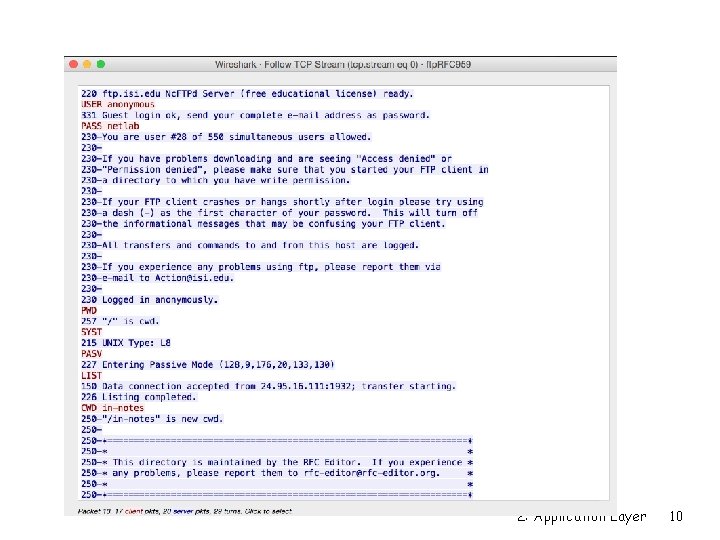The height and width of the screenshot is (540, 720).
Task: Click the Wireshark Follow TCP Stream title
Action: (343, 65)
